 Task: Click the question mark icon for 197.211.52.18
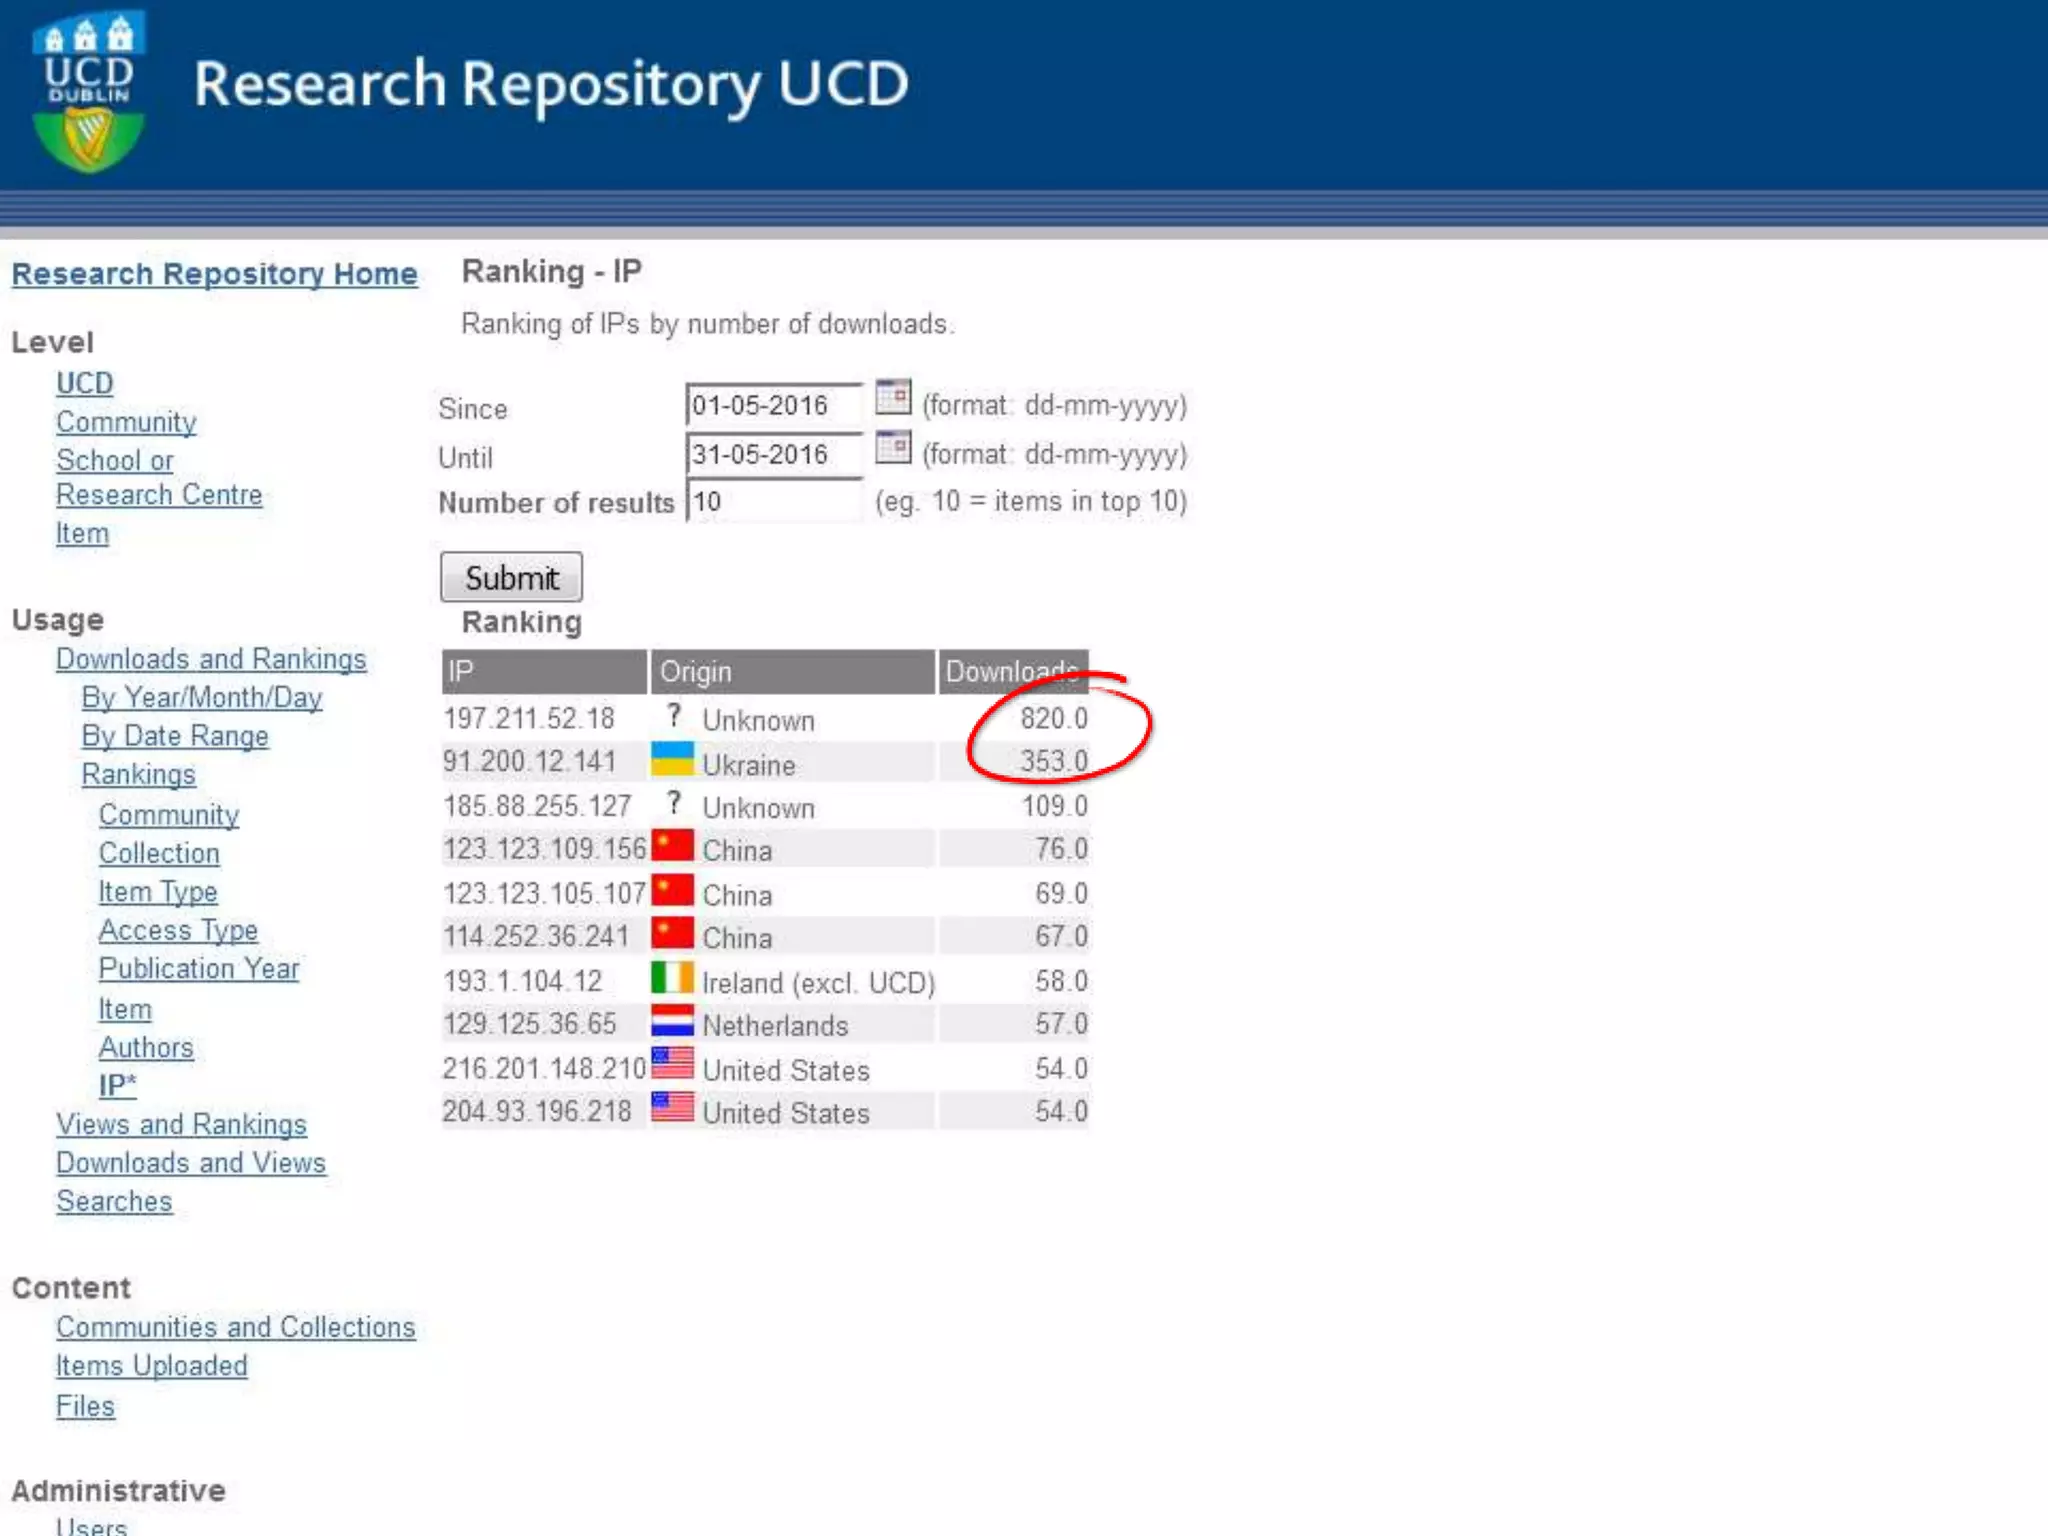tap(674, 716)
